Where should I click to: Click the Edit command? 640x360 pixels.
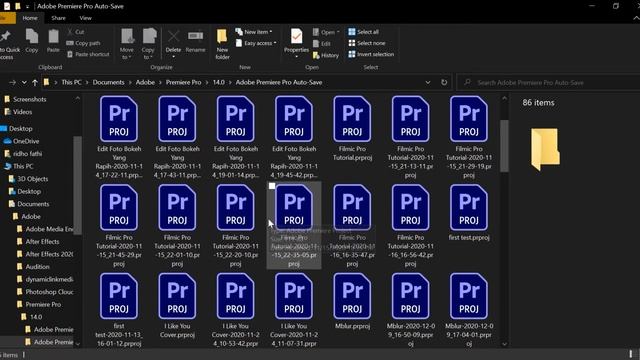pyautogui.click(x=322, y=44)
